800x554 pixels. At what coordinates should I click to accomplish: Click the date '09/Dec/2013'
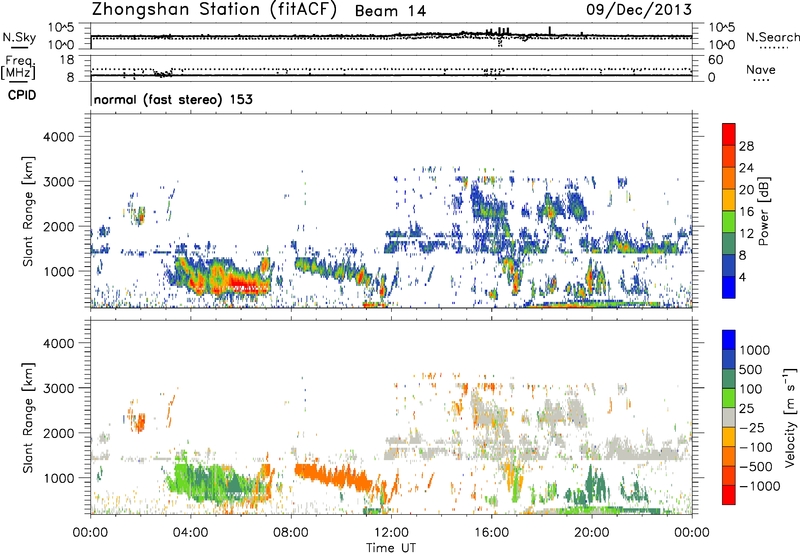(639, 9)
